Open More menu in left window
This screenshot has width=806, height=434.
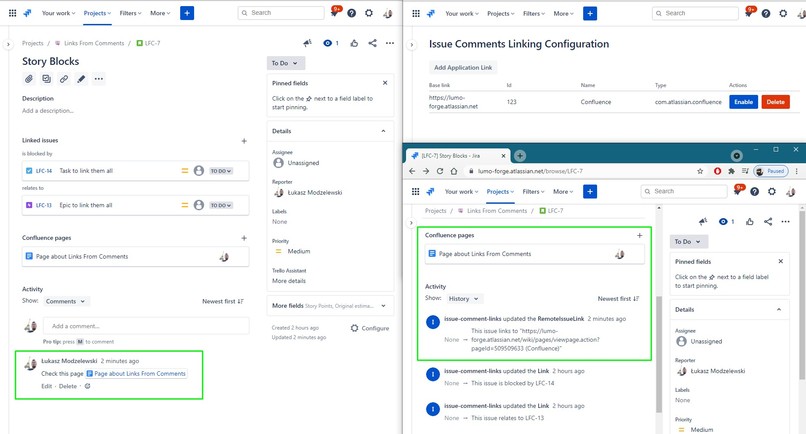coord(160,13)
